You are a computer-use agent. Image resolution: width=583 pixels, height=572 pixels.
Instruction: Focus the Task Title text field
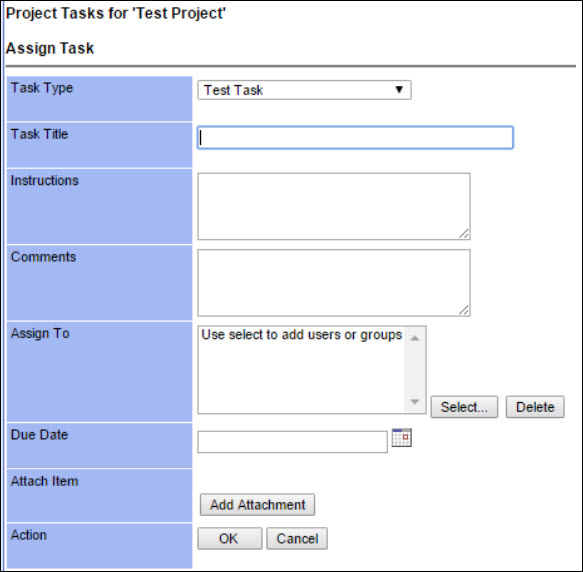pos(355,138)
